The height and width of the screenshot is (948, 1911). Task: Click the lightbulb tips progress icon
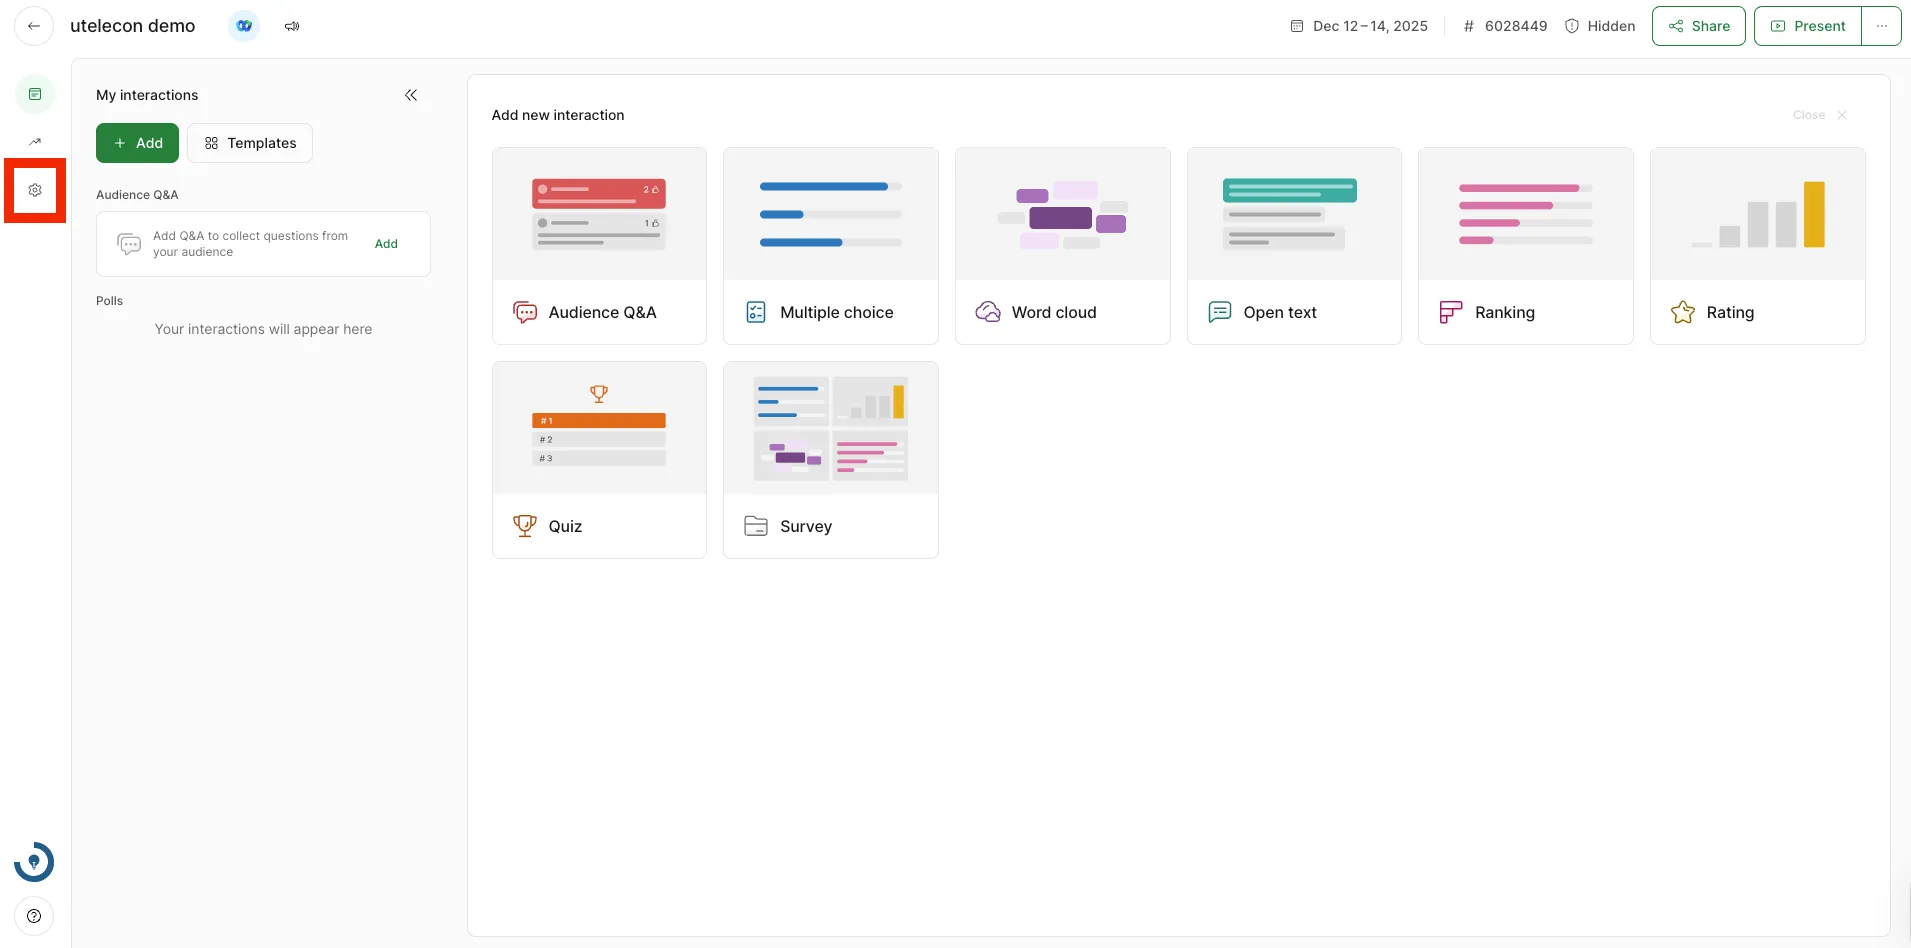click(34, 862)
